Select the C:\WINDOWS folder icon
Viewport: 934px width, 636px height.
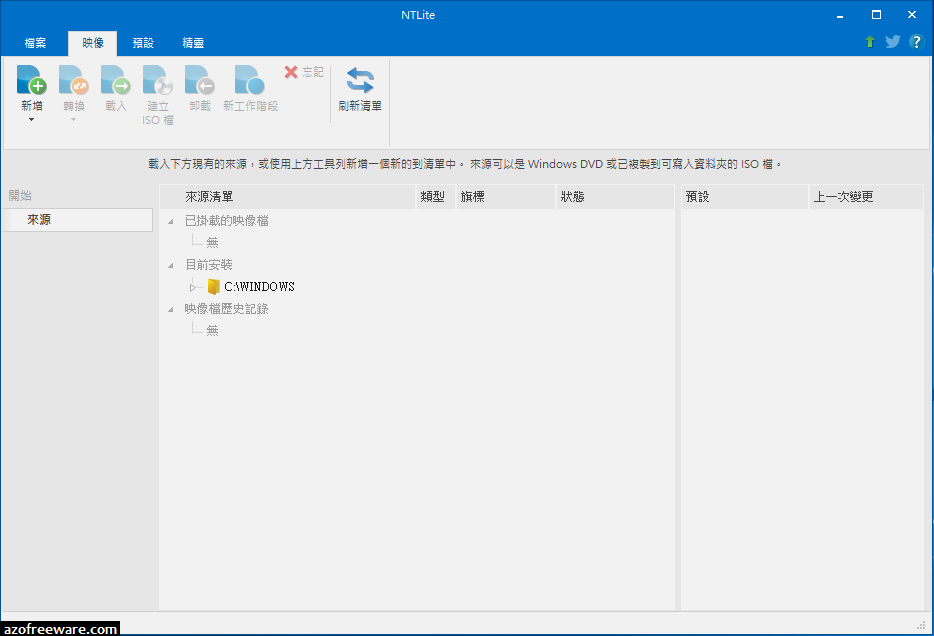(x=214, y=287)
